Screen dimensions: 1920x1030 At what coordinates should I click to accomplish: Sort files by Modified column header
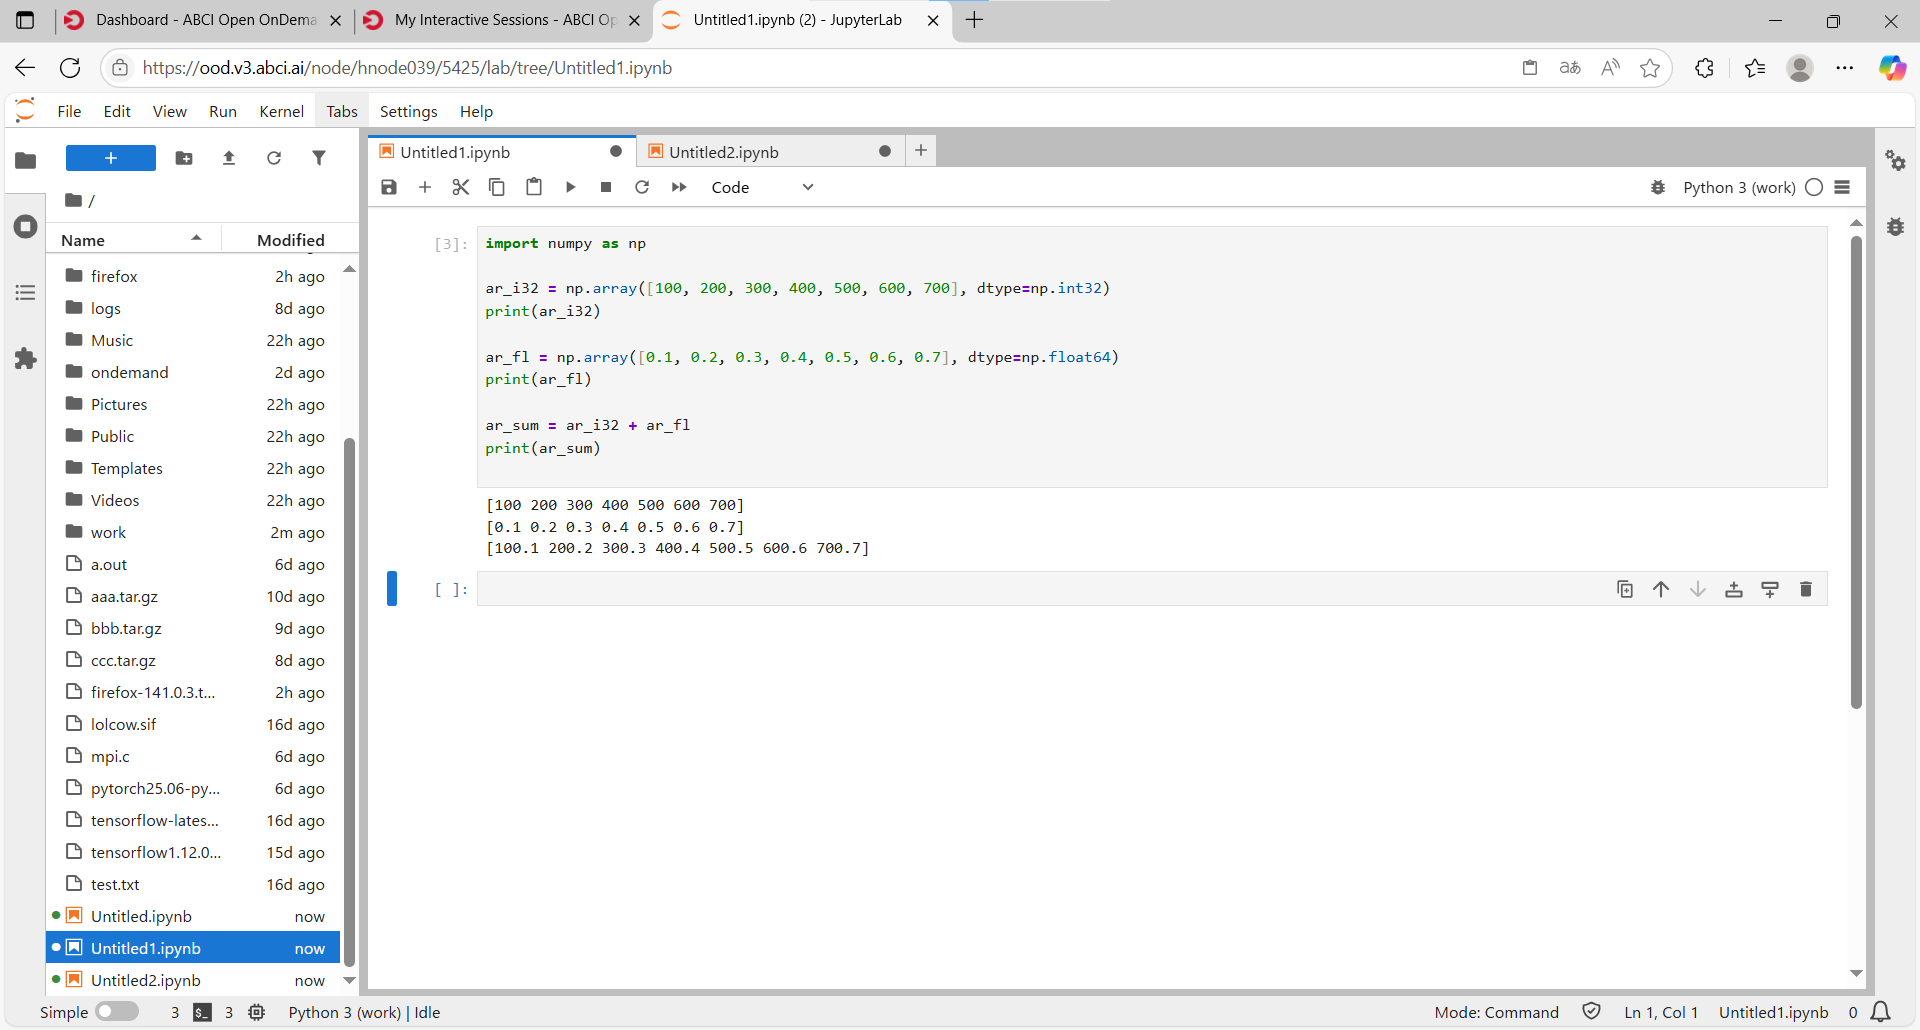click(290, 240)
